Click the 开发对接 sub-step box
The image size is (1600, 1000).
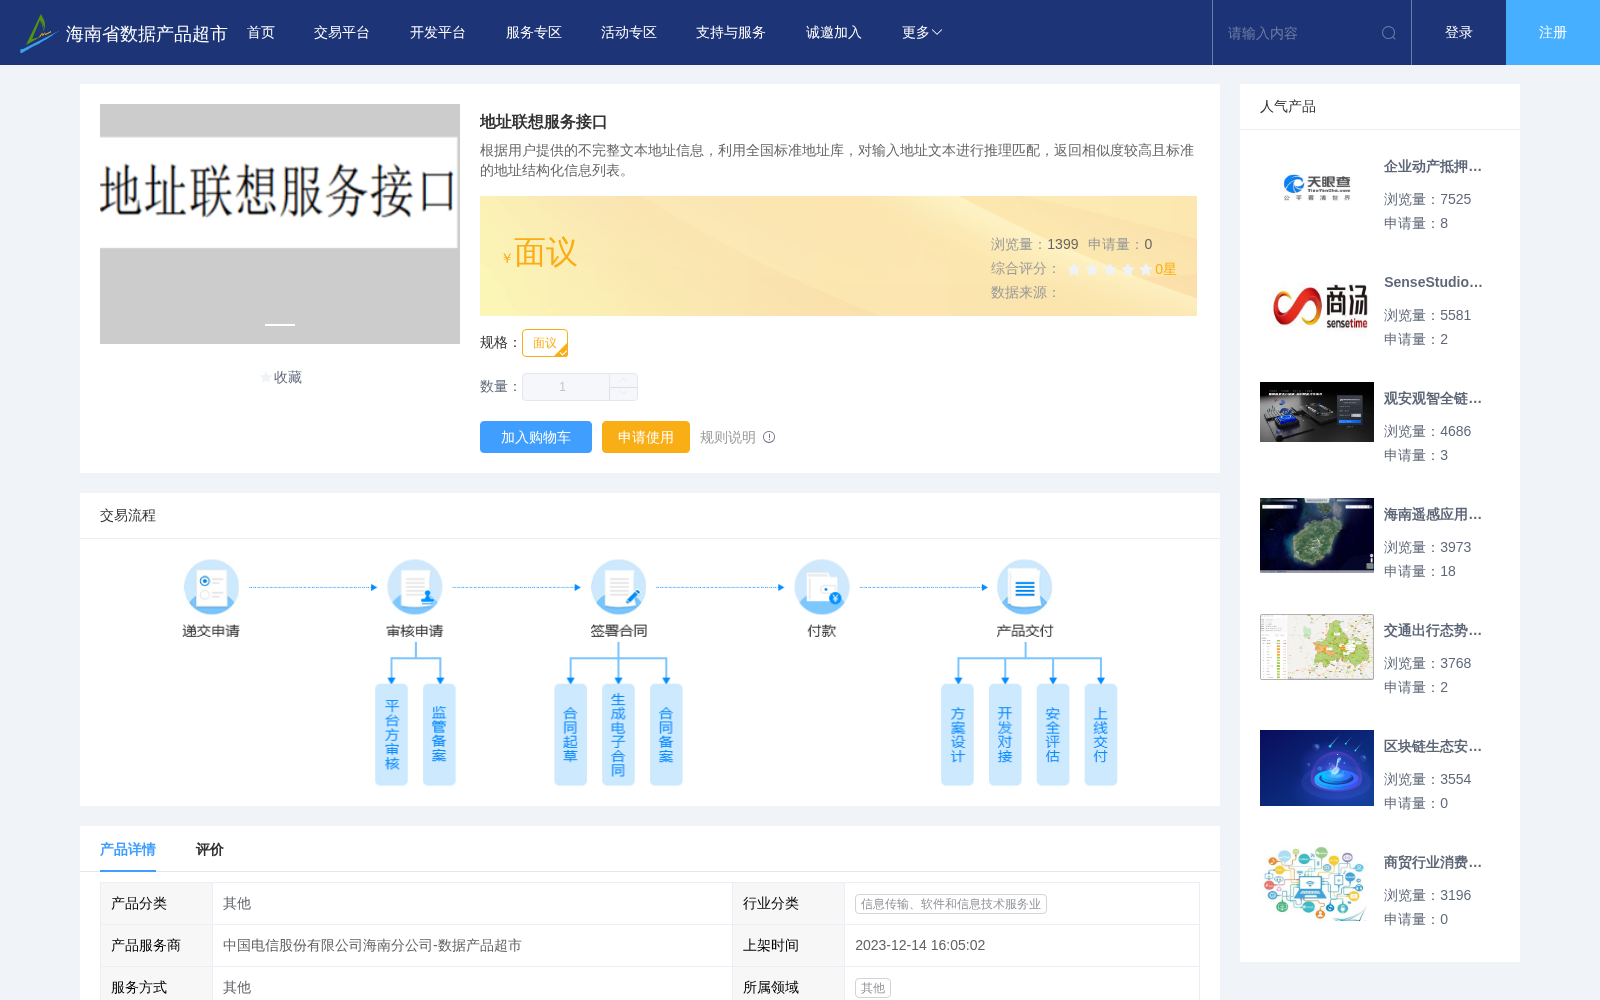(1005, 735)
